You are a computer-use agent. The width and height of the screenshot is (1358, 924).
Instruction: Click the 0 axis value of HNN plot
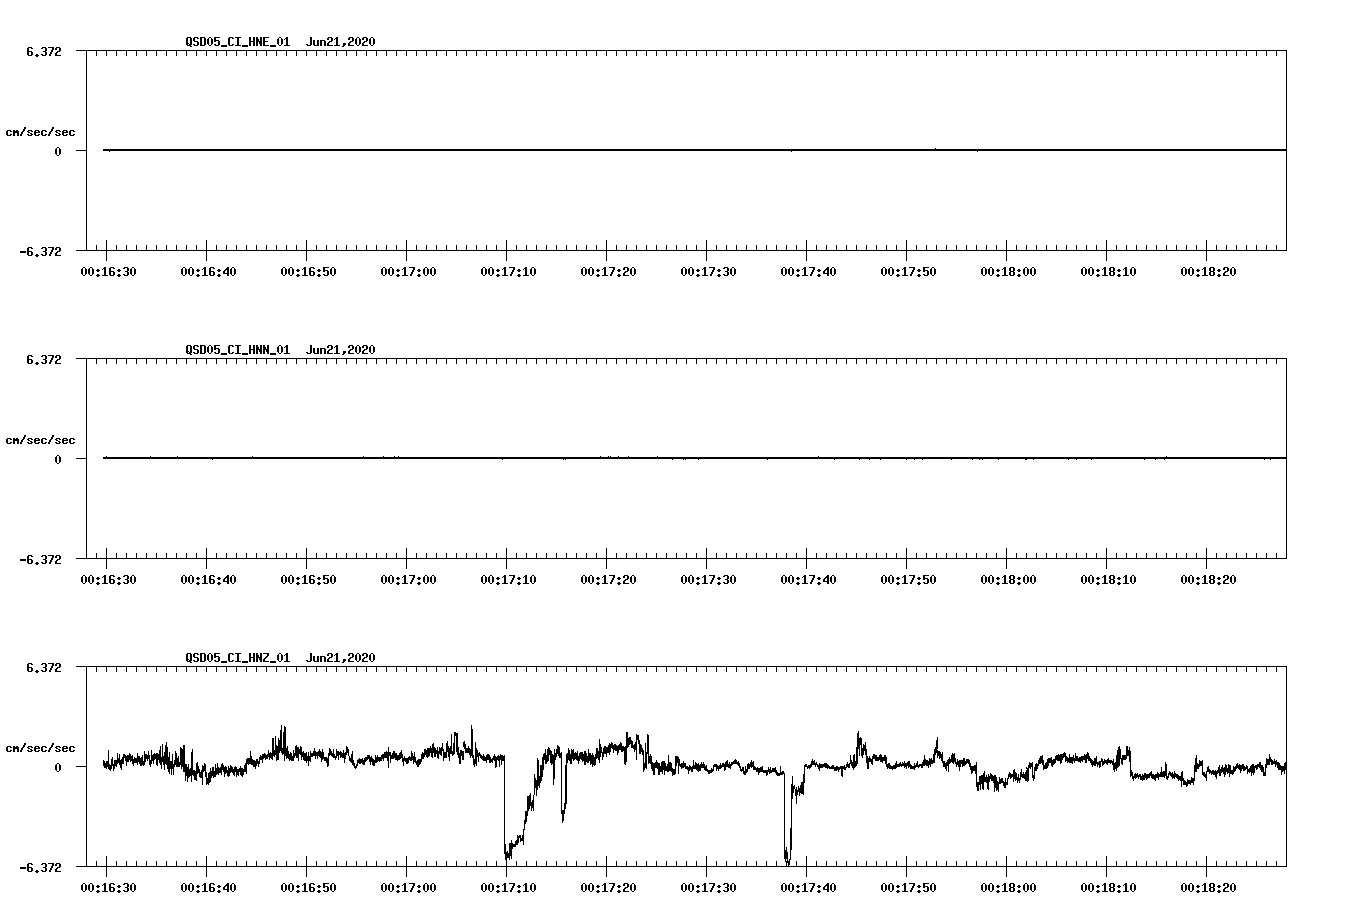[x=58, y=459]
